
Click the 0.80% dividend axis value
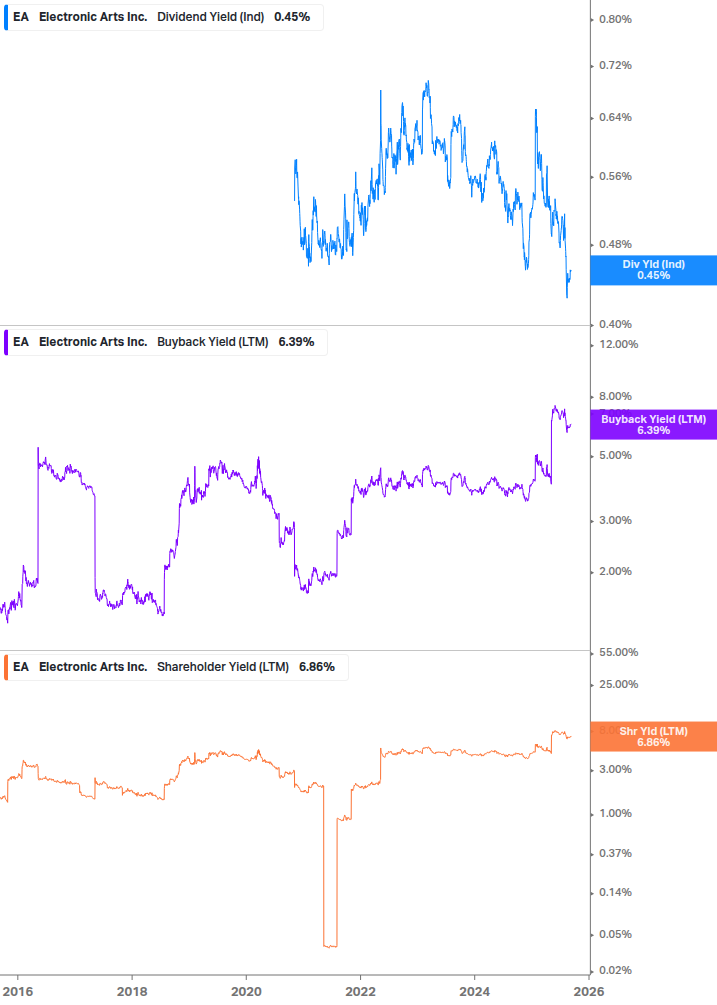pos(615,19)
